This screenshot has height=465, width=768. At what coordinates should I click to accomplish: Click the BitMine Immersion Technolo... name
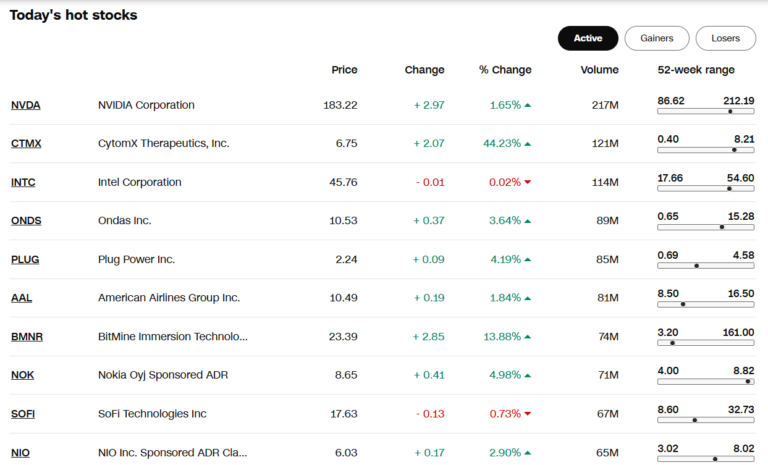coord(173,337)
